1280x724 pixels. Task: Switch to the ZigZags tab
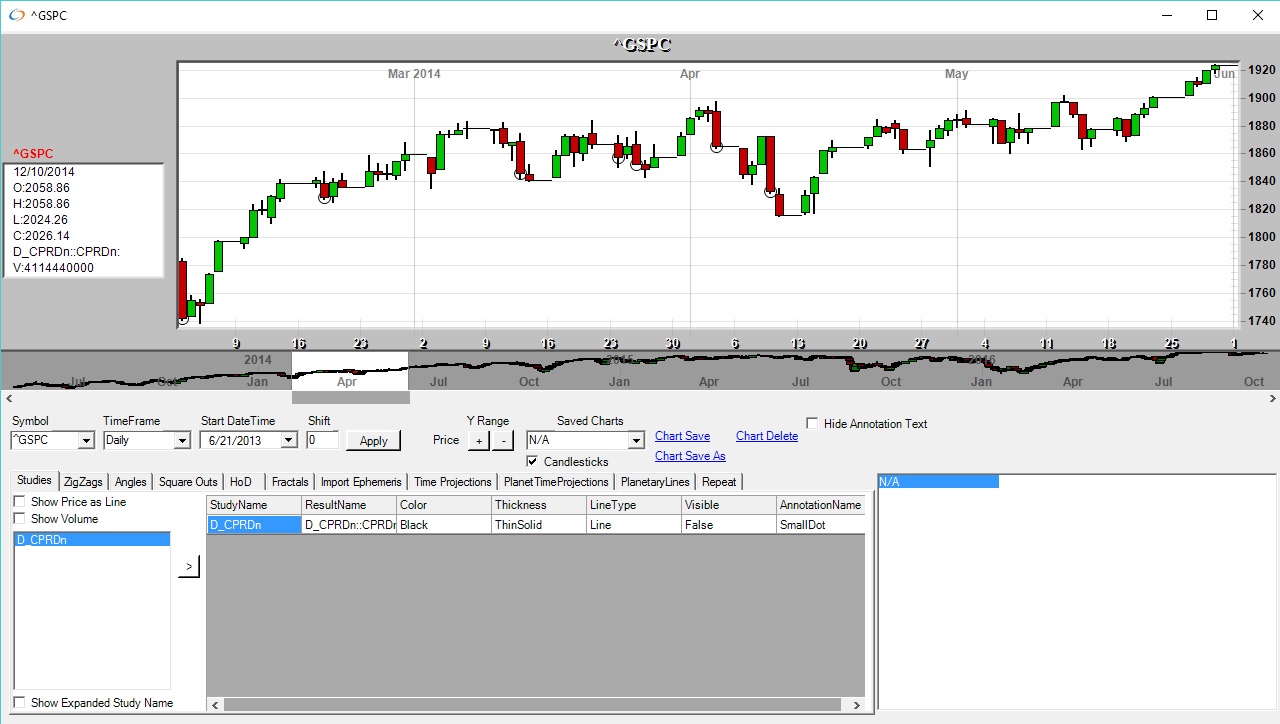click(x=83, y=482)
